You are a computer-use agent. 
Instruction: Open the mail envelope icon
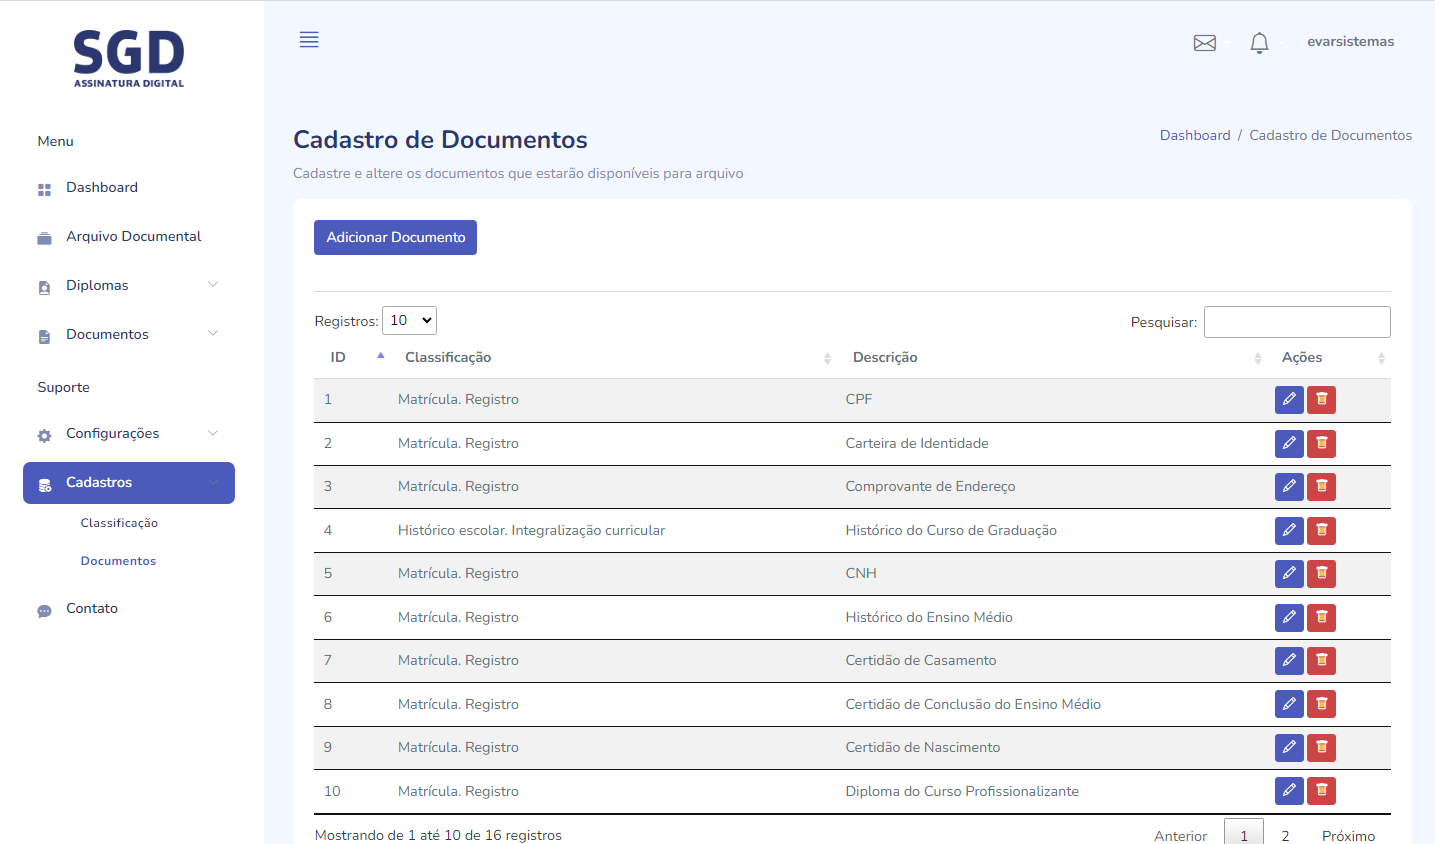(1205, 43)
